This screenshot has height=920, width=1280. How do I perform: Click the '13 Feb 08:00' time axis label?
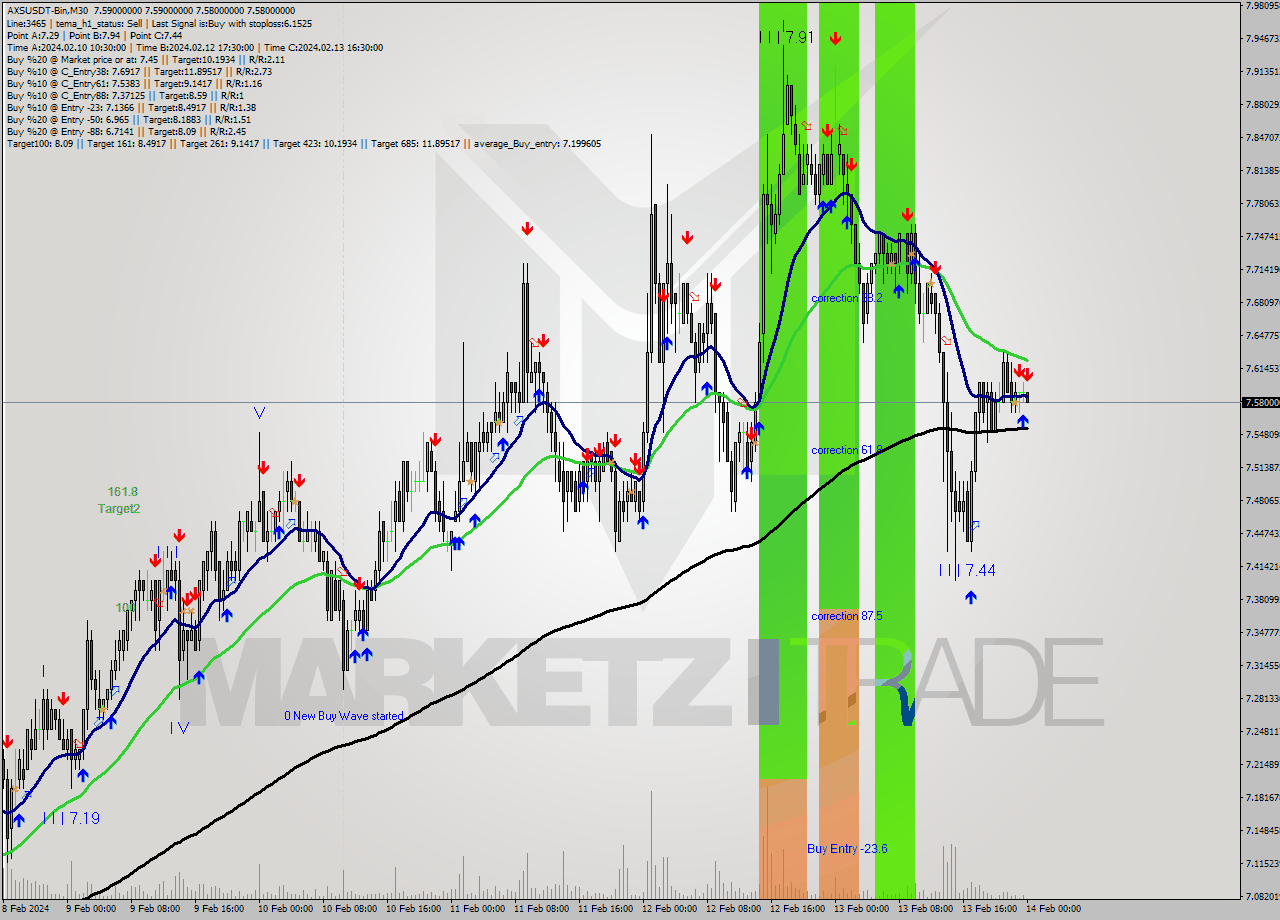(x=925, y=909)
